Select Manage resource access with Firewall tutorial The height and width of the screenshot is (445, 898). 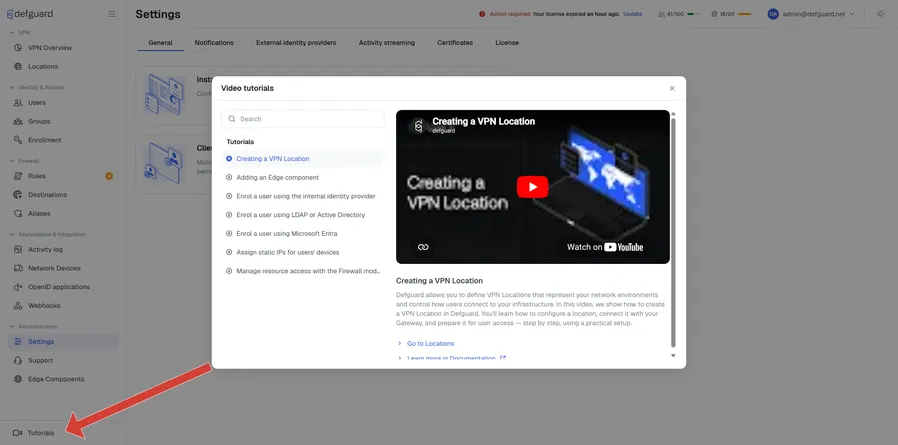pos(303,271)
